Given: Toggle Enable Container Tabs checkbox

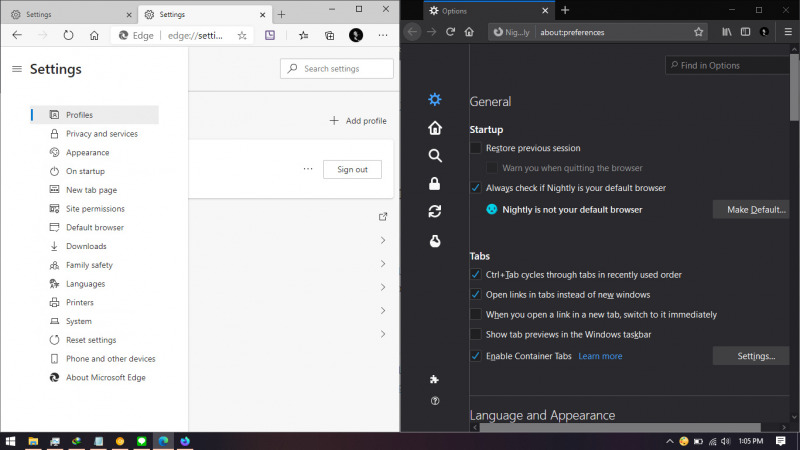Looking at the screenshot, I should point(475,356).
